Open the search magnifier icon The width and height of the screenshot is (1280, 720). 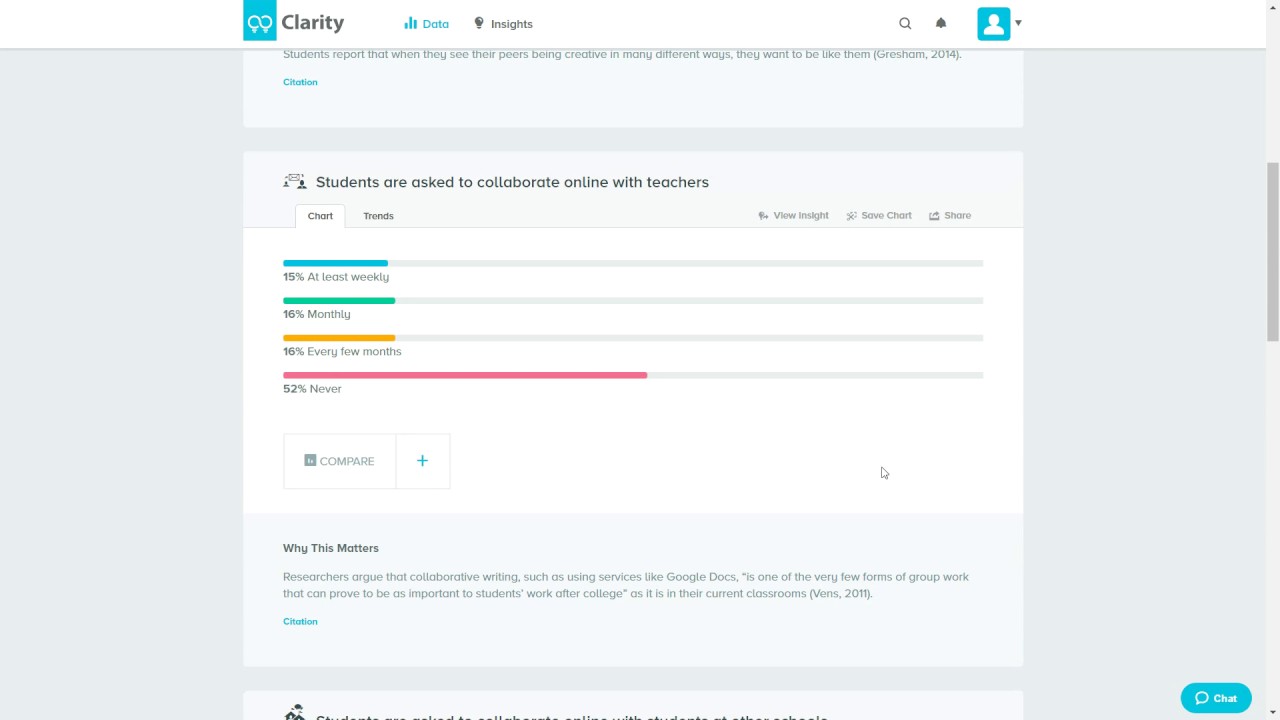905,23
